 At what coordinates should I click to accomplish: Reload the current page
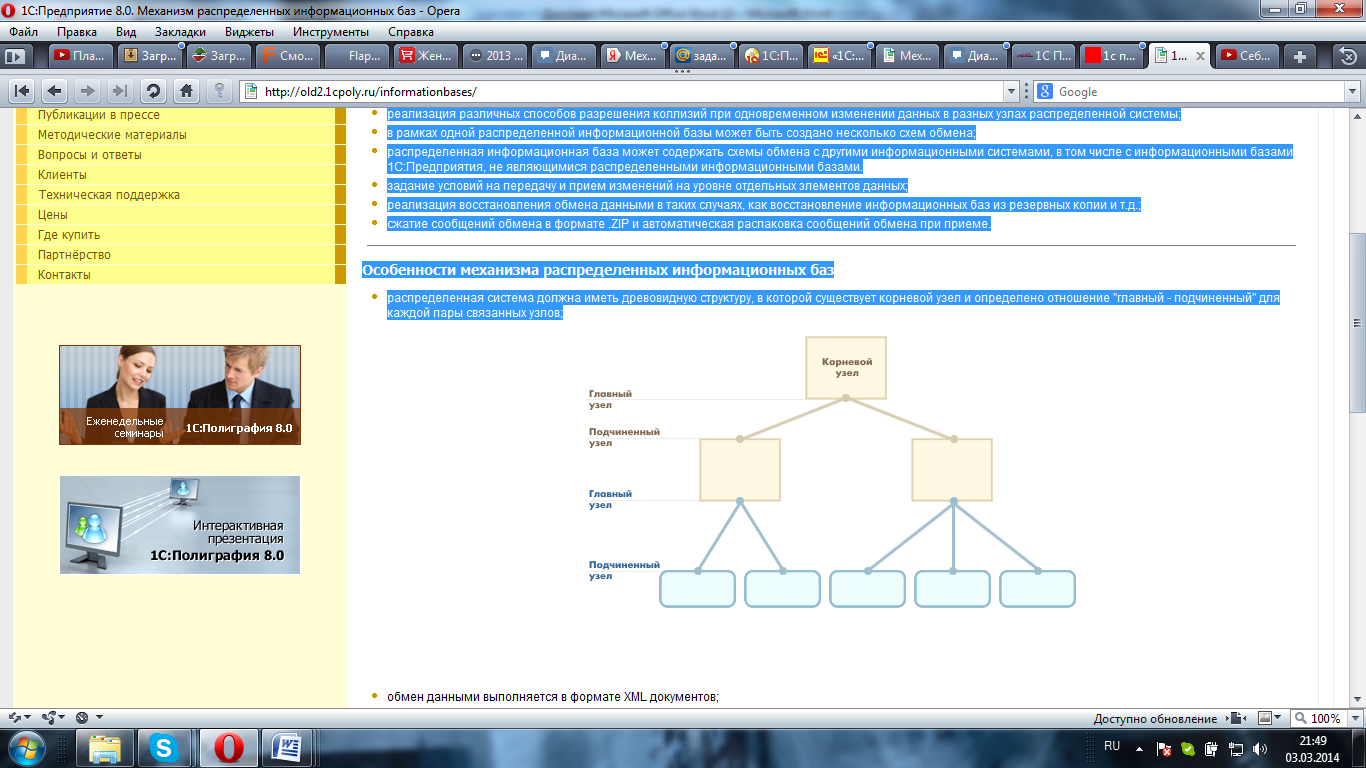[153, 91]
